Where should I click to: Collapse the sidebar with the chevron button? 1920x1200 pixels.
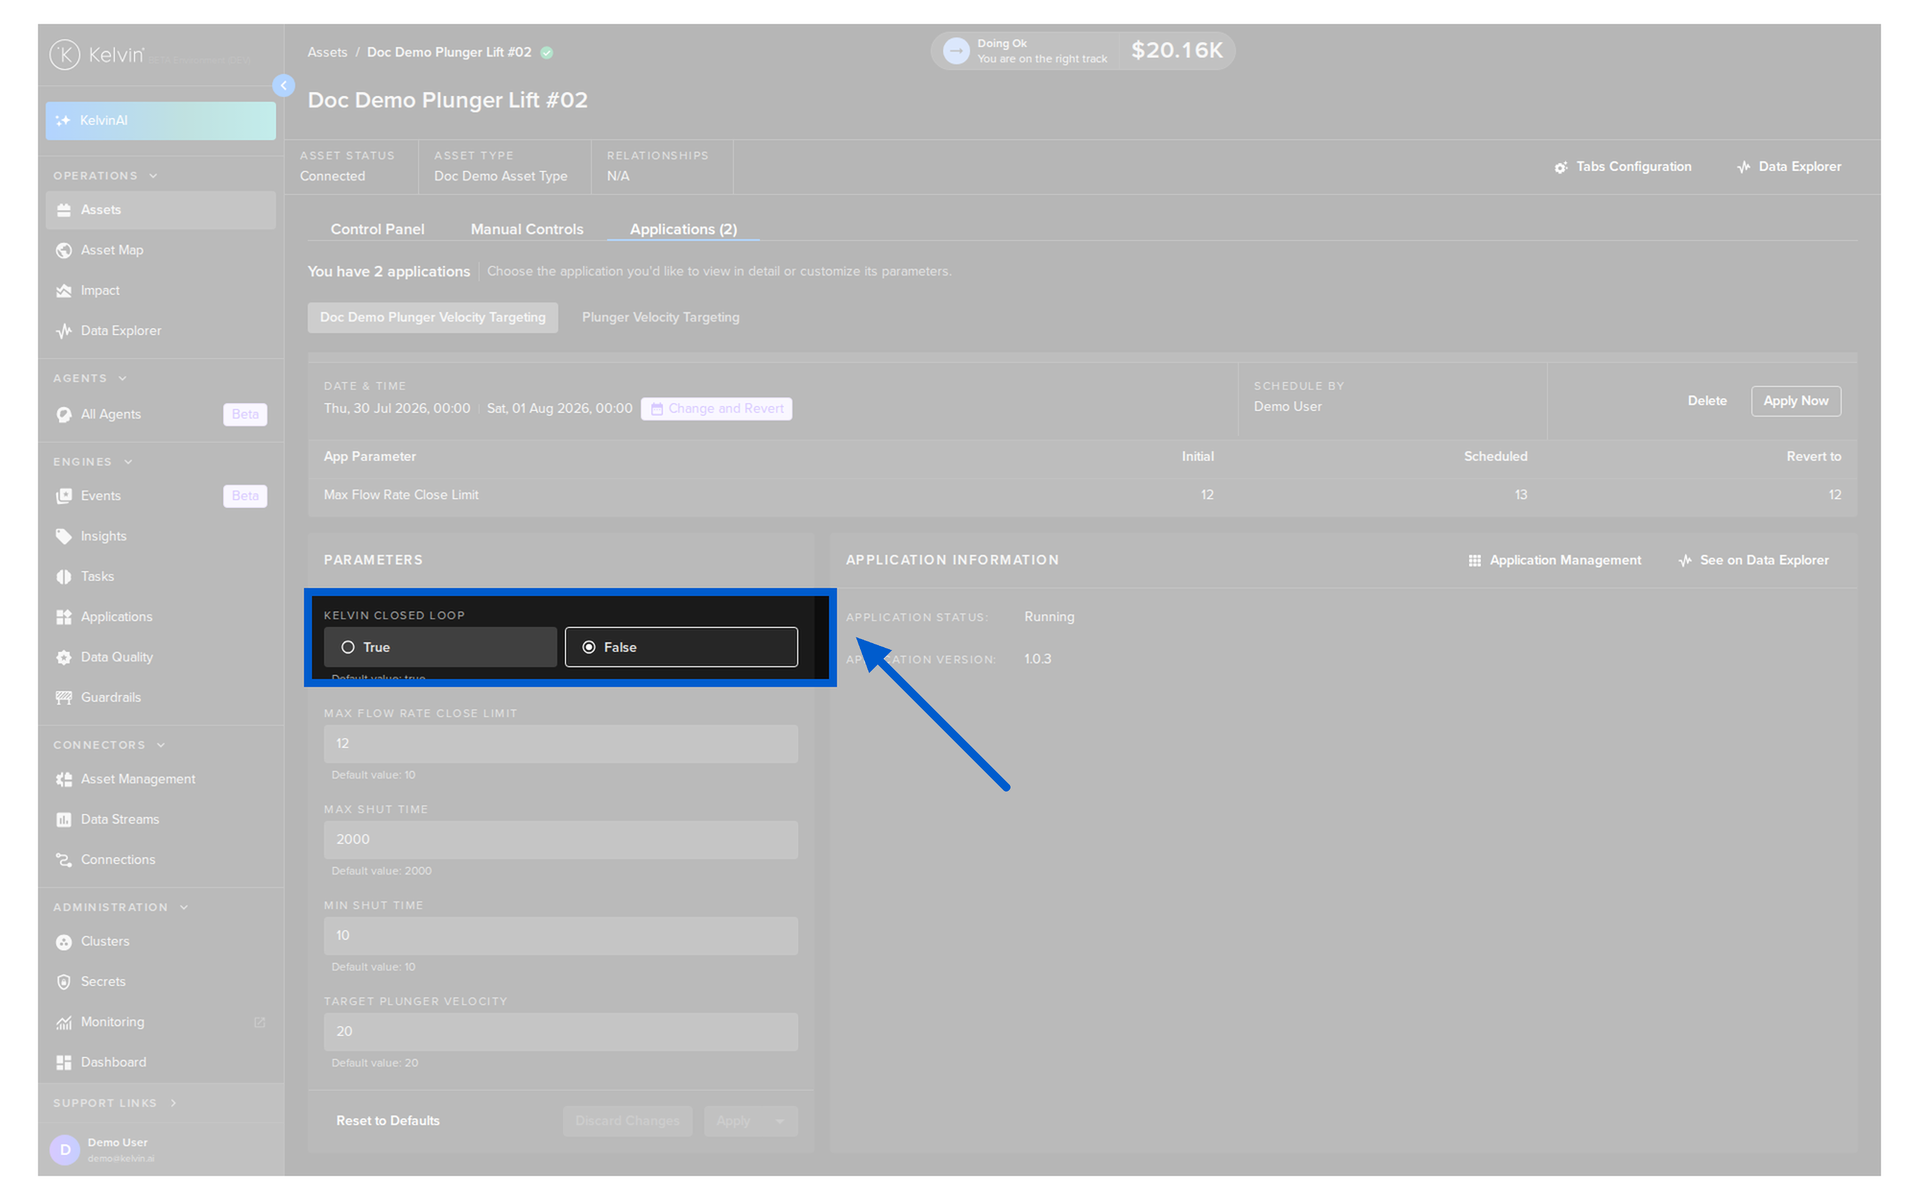(284, 86)
